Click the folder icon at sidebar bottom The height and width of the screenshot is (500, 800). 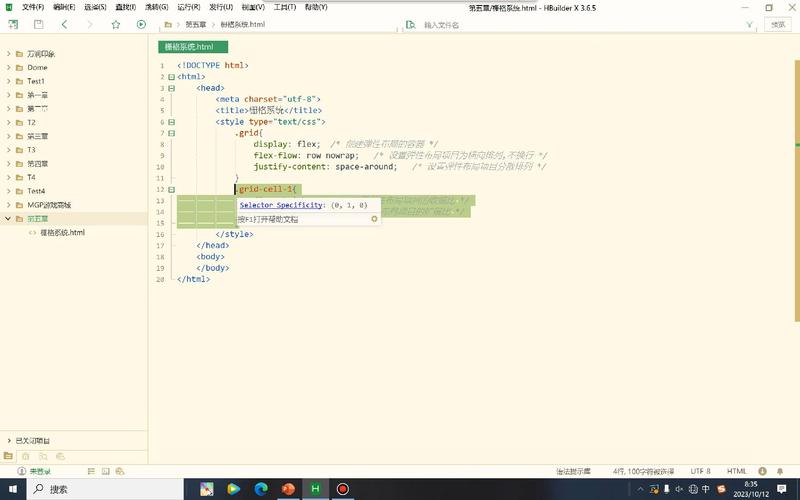point(8,456)
